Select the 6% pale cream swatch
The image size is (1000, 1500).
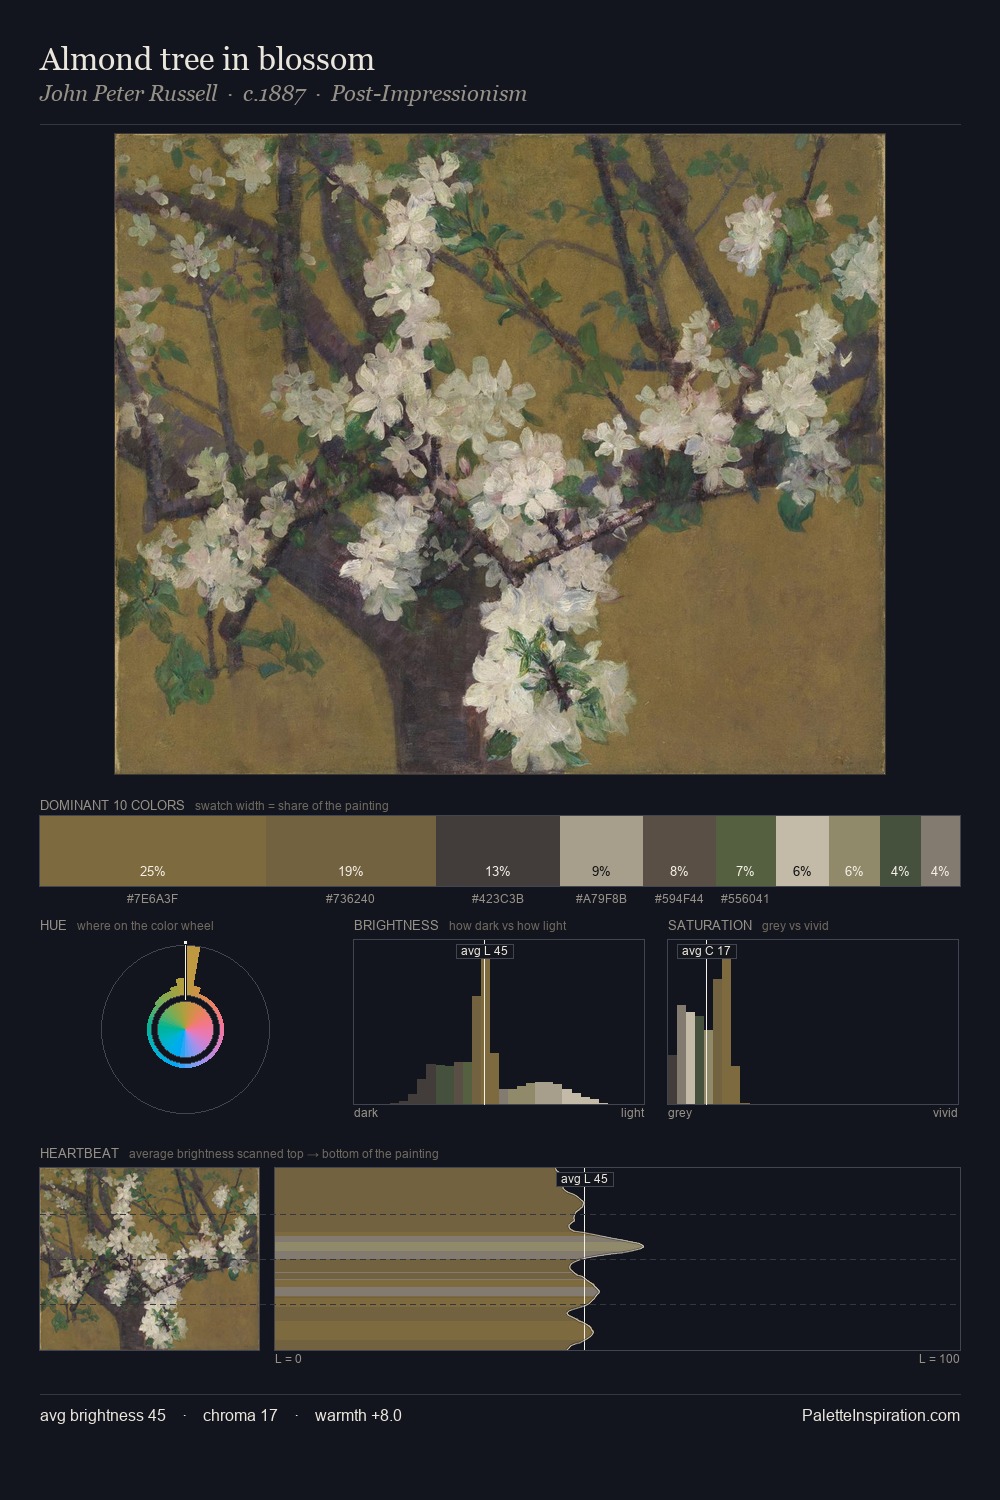coord(802,851)
